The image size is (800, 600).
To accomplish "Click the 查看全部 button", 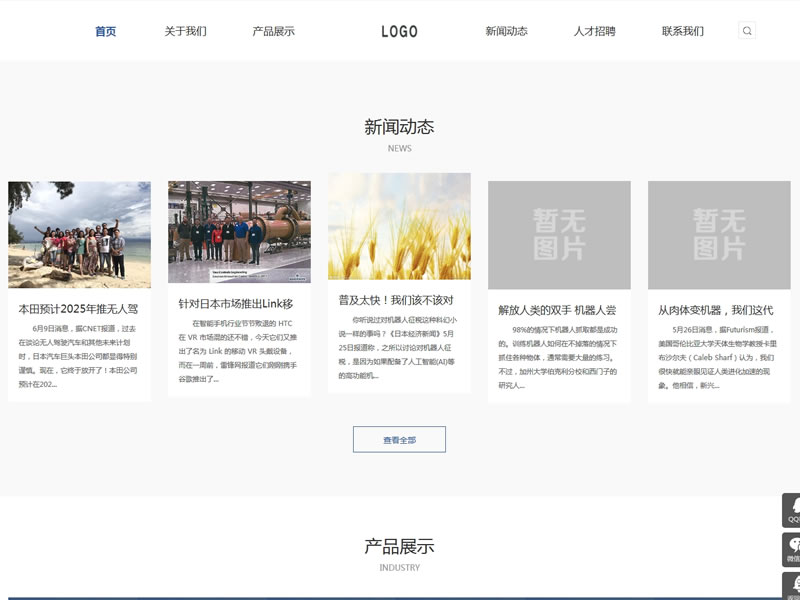I will pyautogui.click(x=399, y=439).
